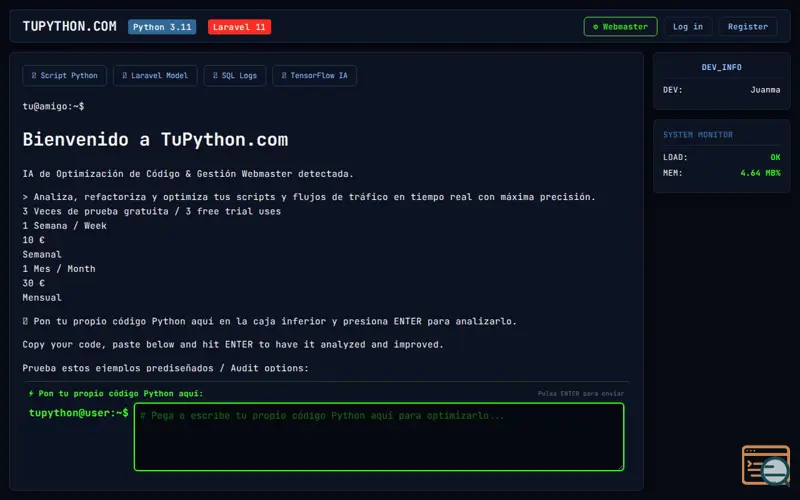800x500 pixels.
Task: Click the SYSTEM MONITOR header
Action: [x=697, y=135]
